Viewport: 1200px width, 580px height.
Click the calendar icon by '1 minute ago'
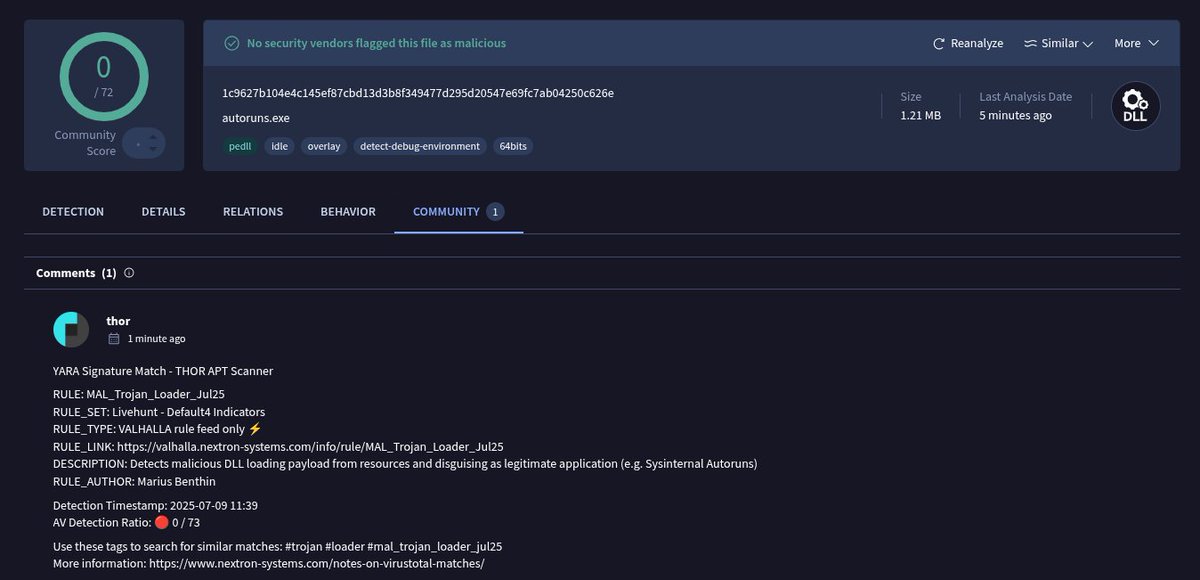coord(114,339)
